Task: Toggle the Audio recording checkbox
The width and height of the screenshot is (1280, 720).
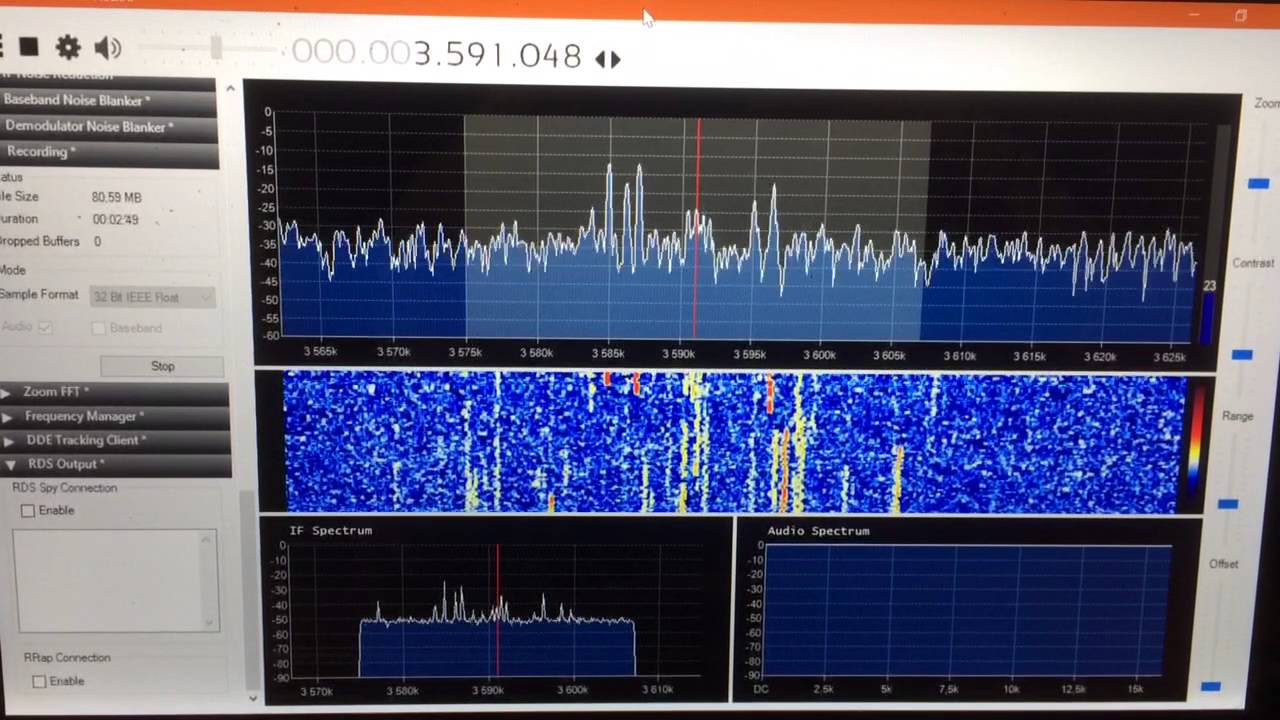Action: click(45, 327)
